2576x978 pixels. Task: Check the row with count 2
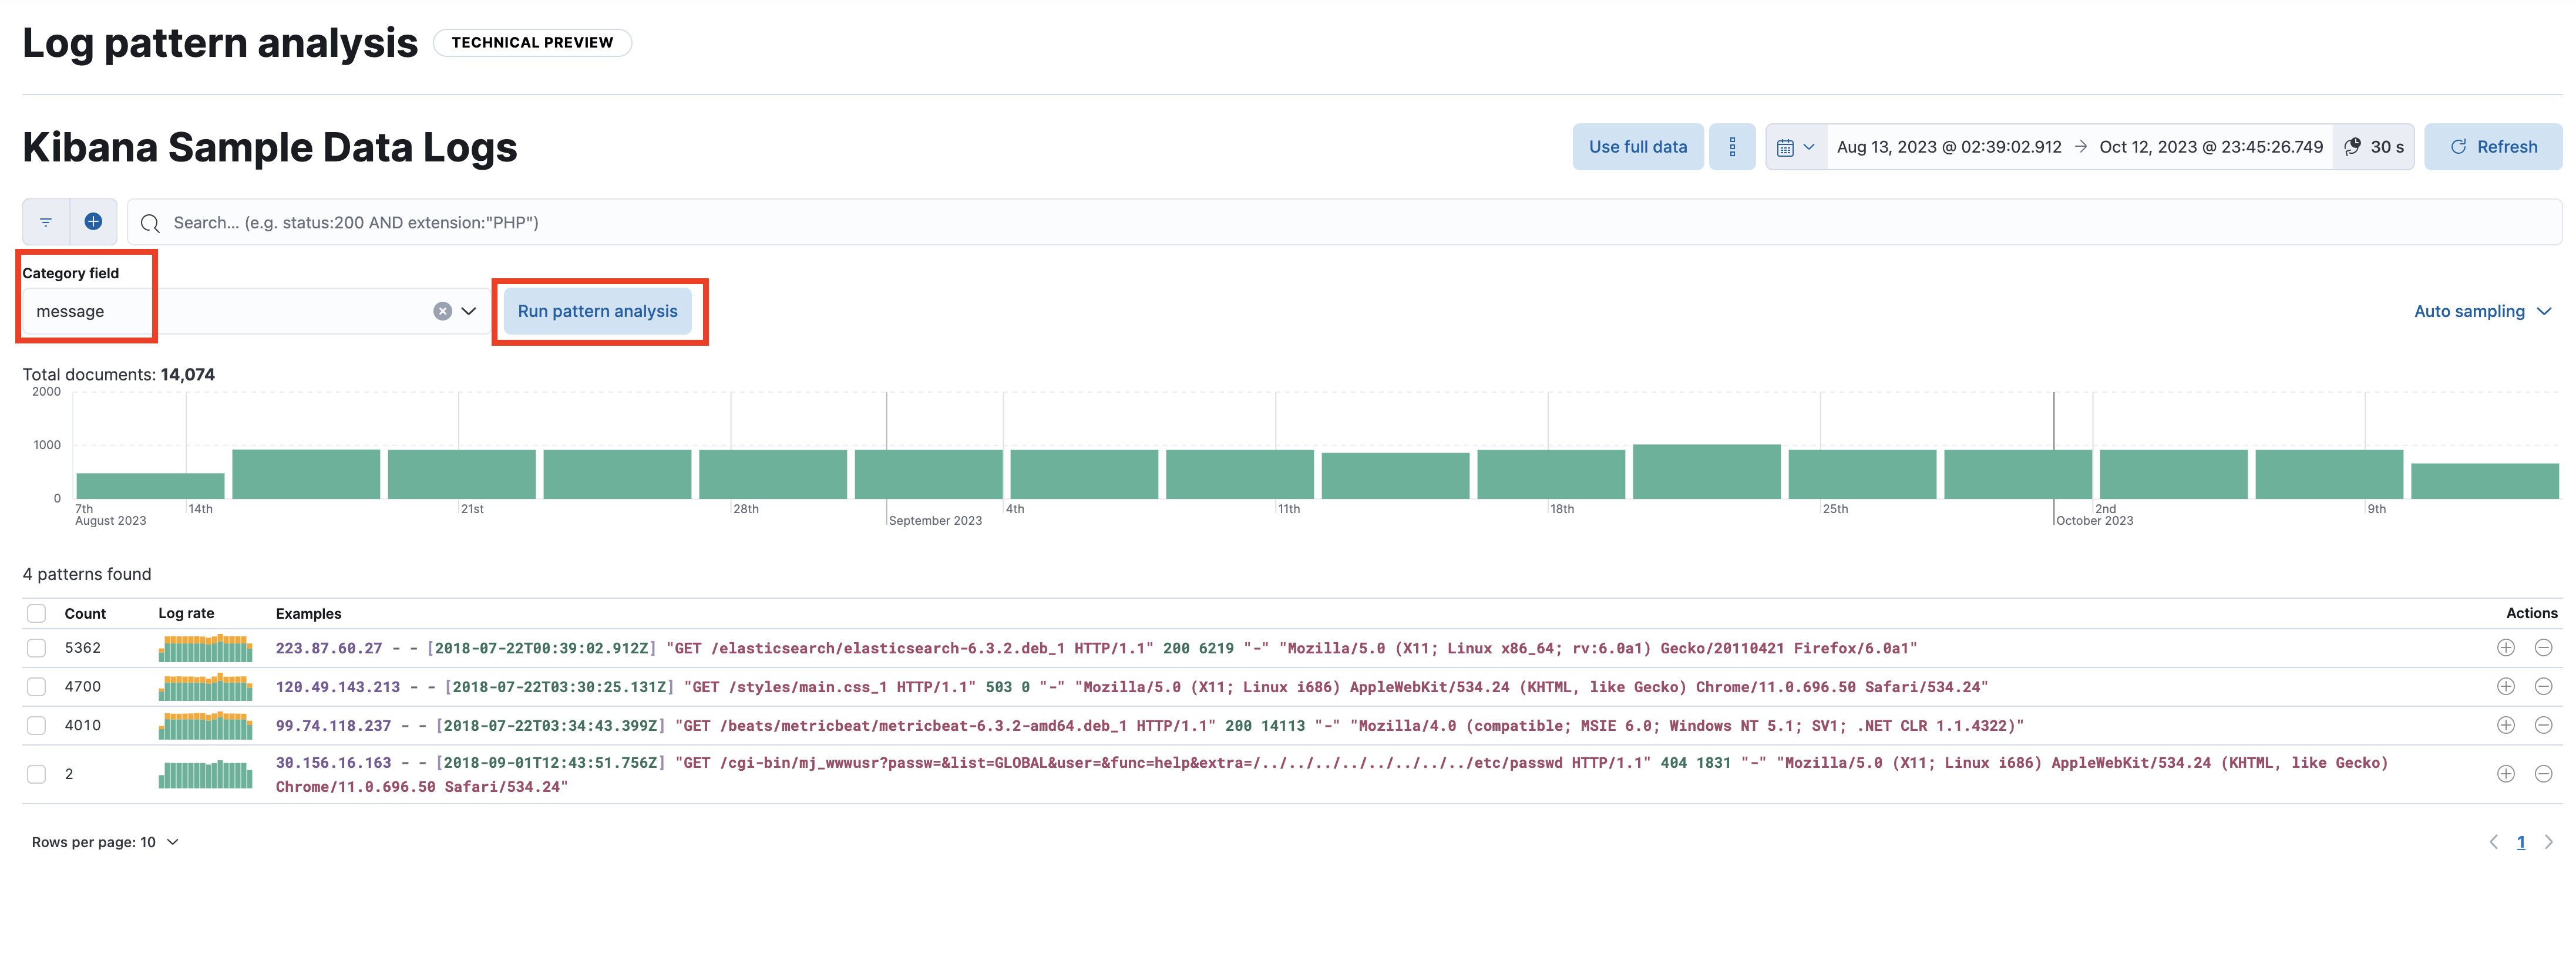point(37,774)
